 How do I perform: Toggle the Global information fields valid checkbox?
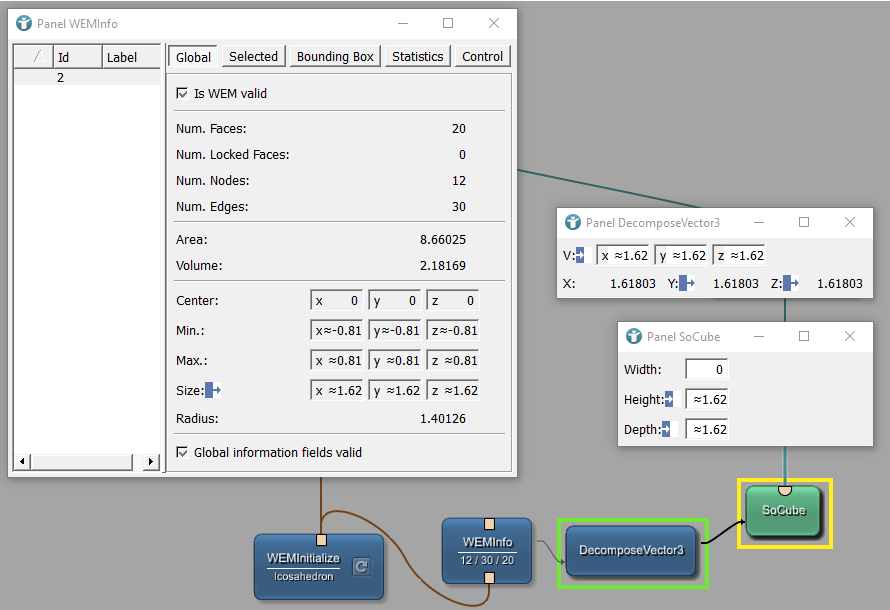click(182, 452)
